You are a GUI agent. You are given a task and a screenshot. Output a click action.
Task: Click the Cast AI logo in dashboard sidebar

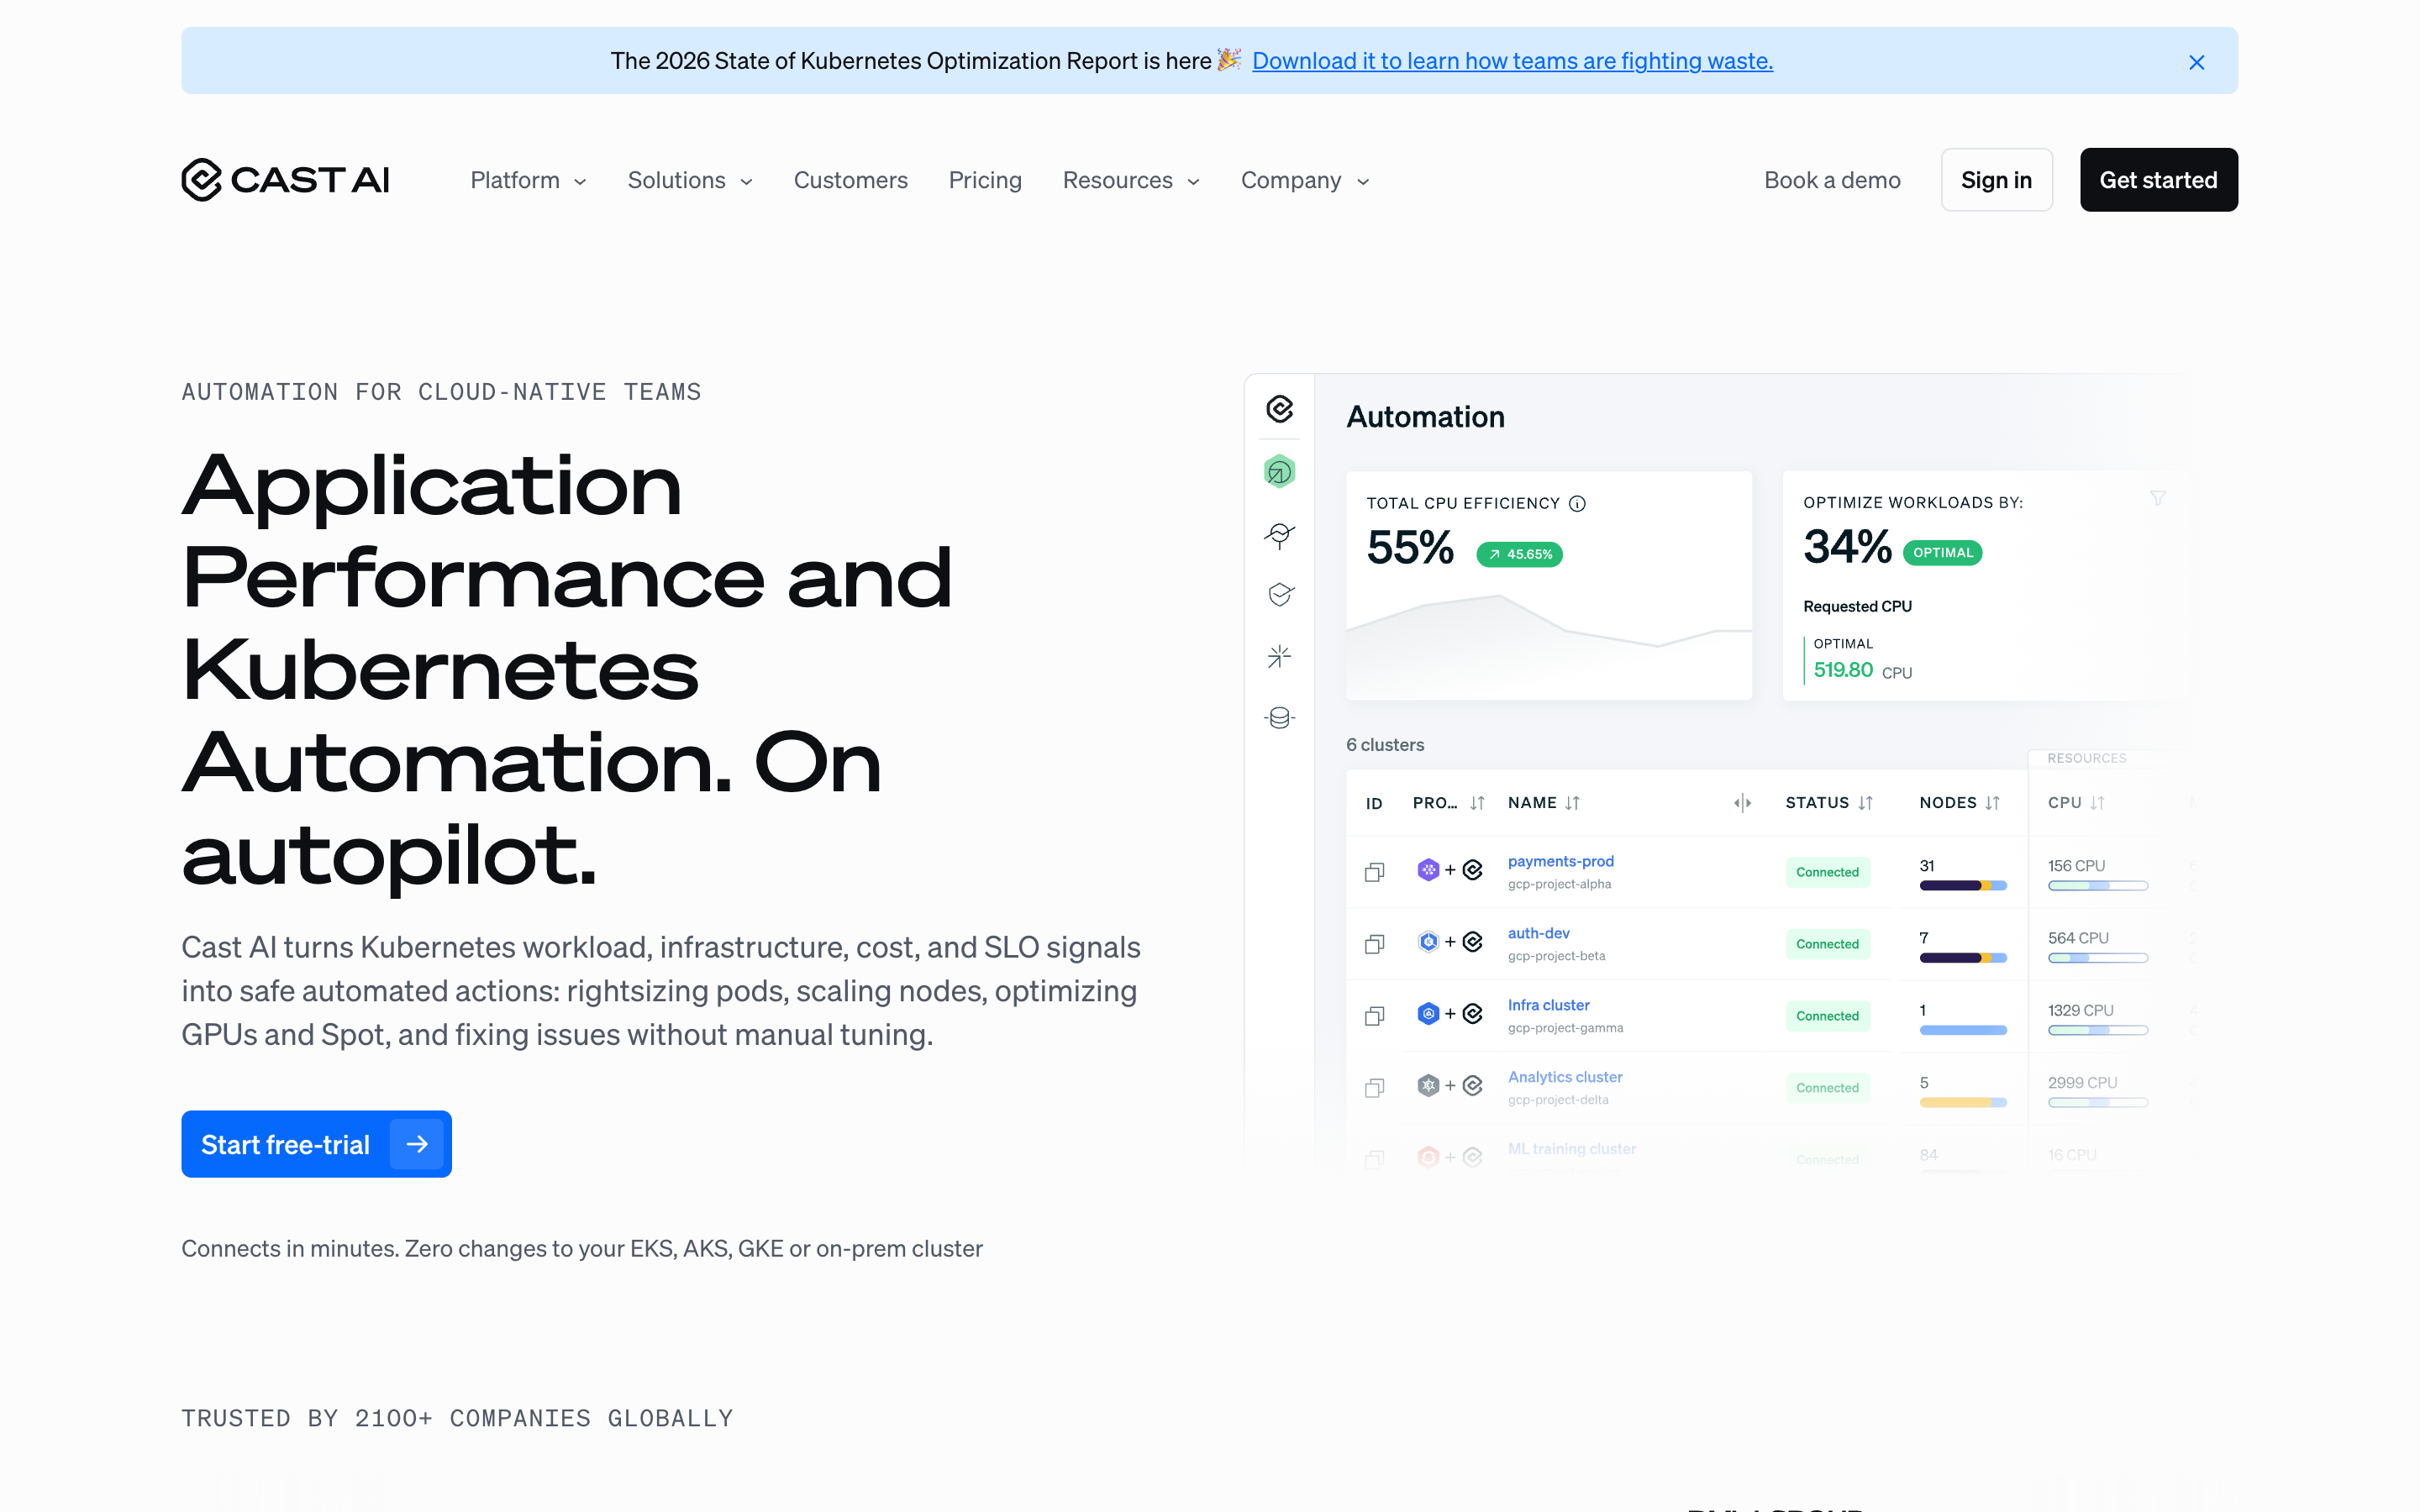(1279, 409)
